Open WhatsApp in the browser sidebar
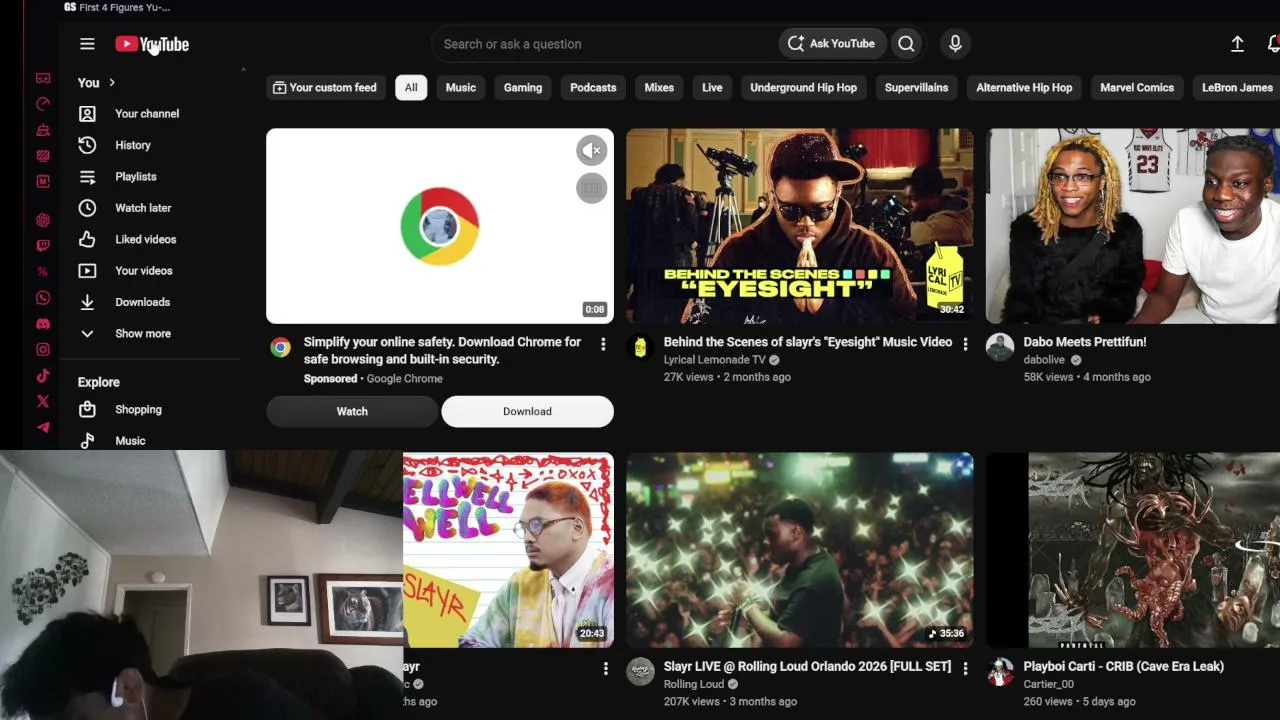The height and width of the screenshot is (720, 1280). point(43,298)
